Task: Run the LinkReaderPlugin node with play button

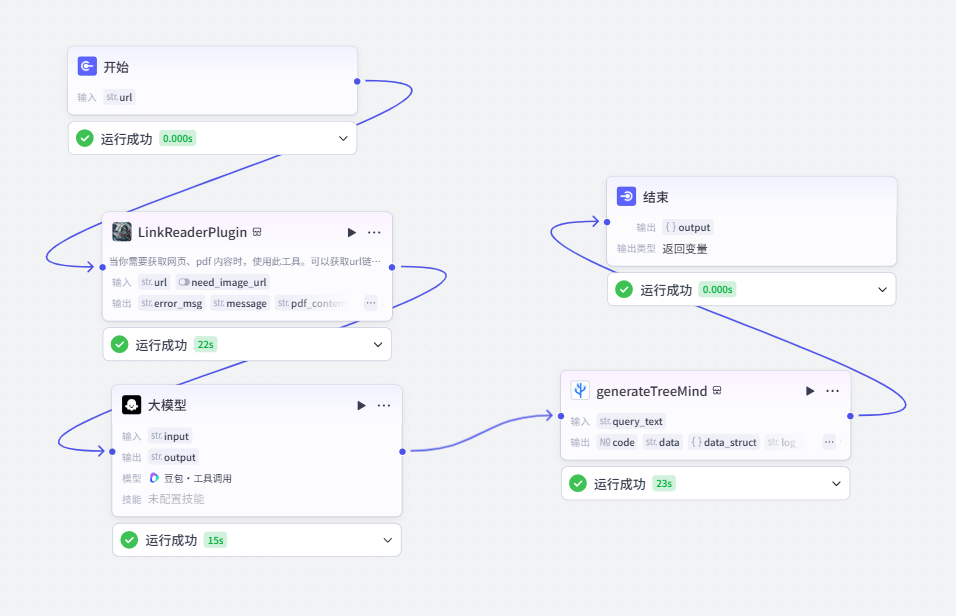Action: coord(352,232)
